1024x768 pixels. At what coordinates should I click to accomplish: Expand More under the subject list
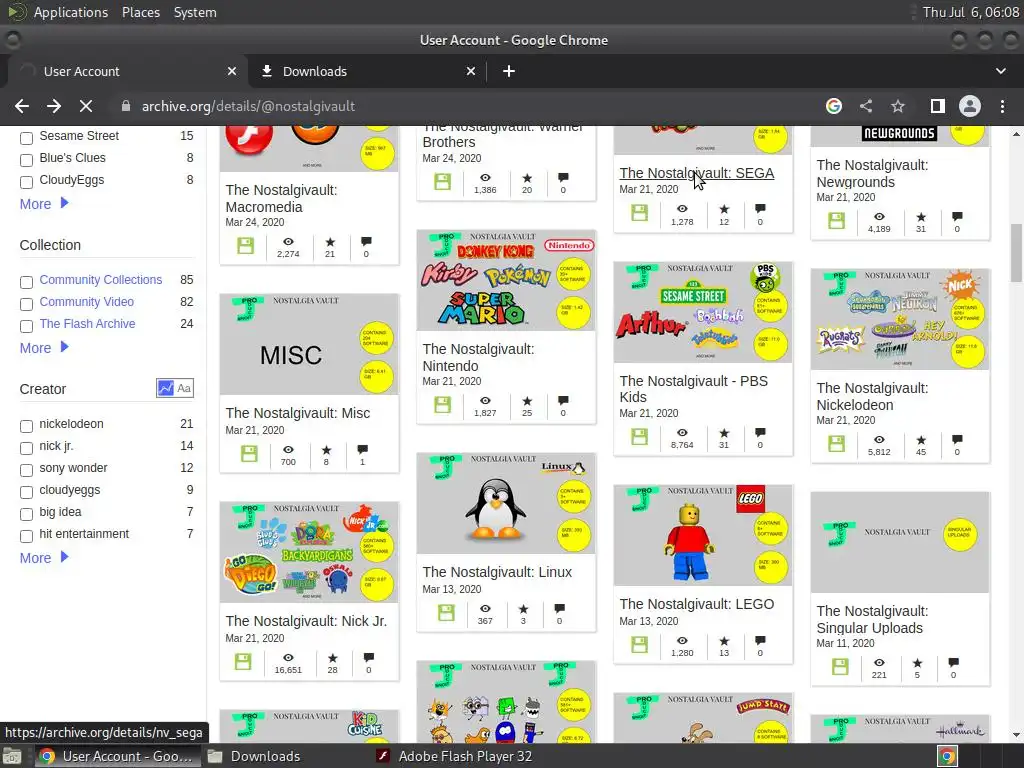pos(44,204)
